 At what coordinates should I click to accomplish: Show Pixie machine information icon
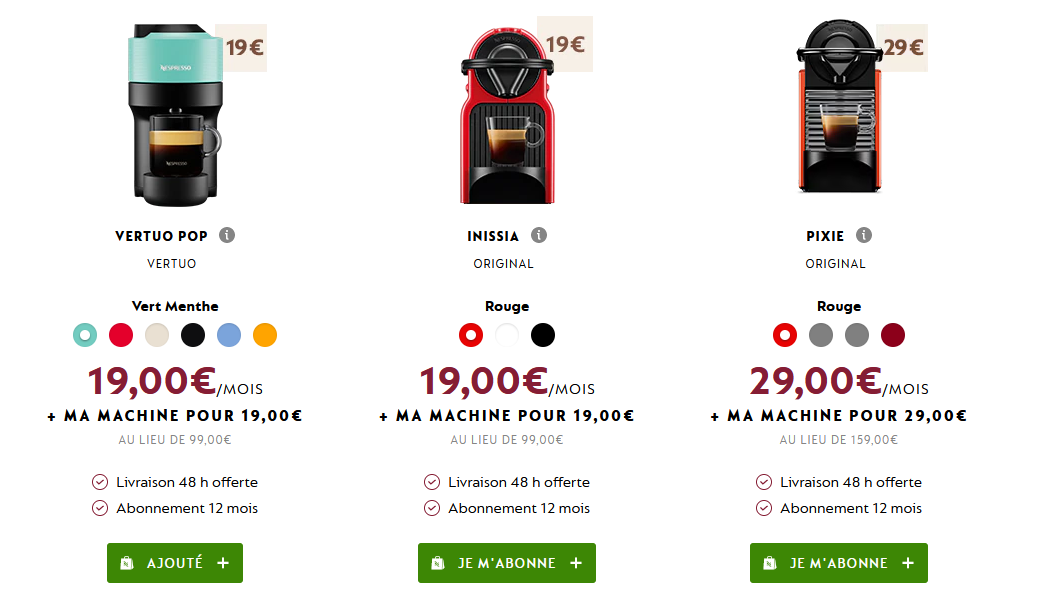pos(864,236)
